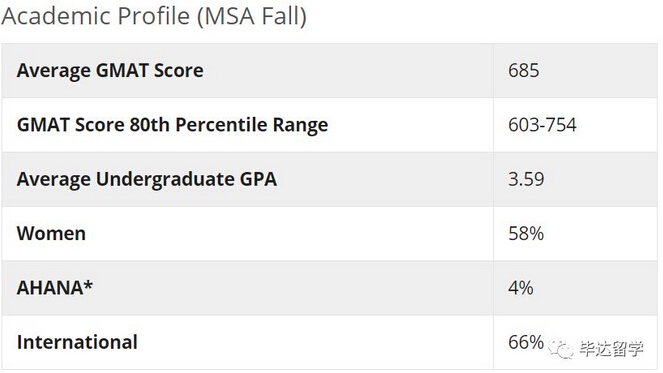Select the International row label

pyautogui.click(x=77, y=342)
